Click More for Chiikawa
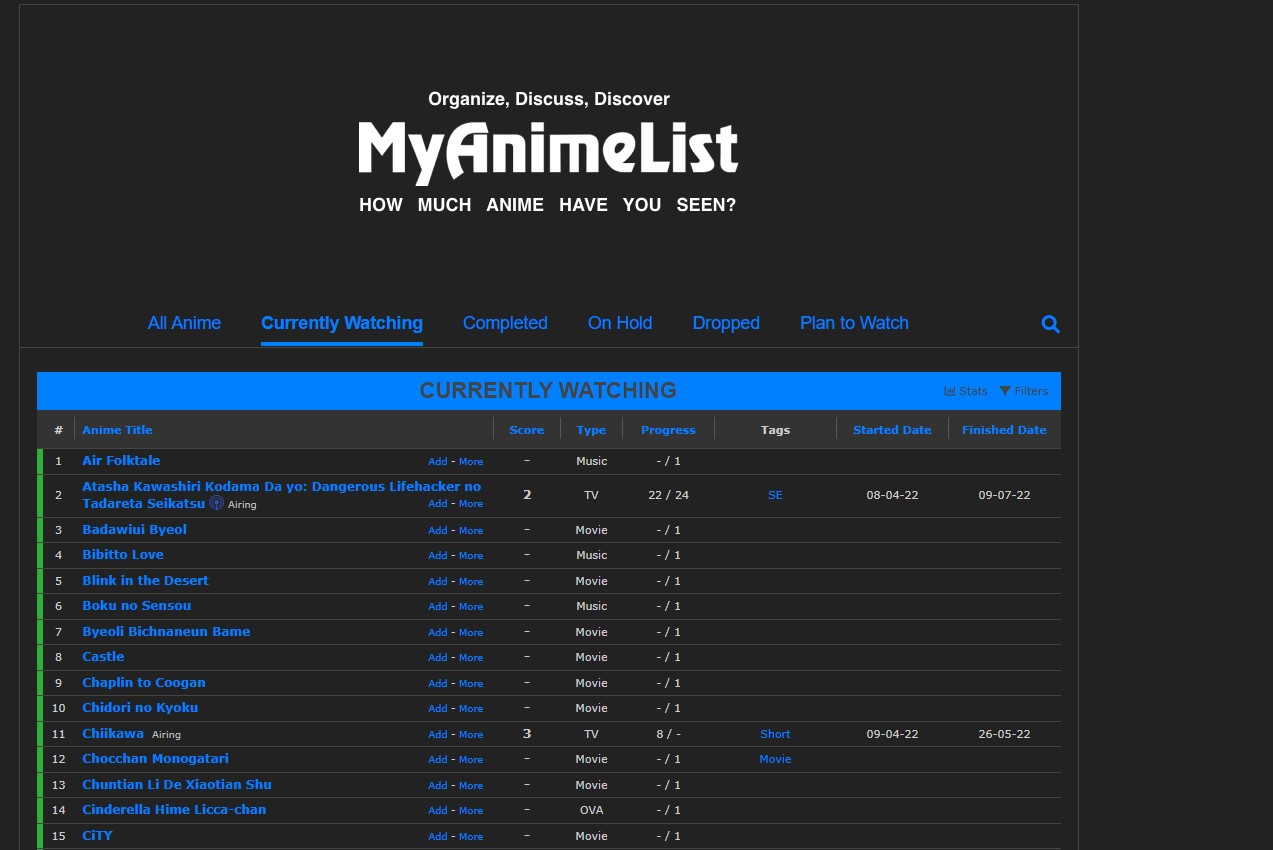Screen dimensions: 1273x850 (x=470, y=734)
